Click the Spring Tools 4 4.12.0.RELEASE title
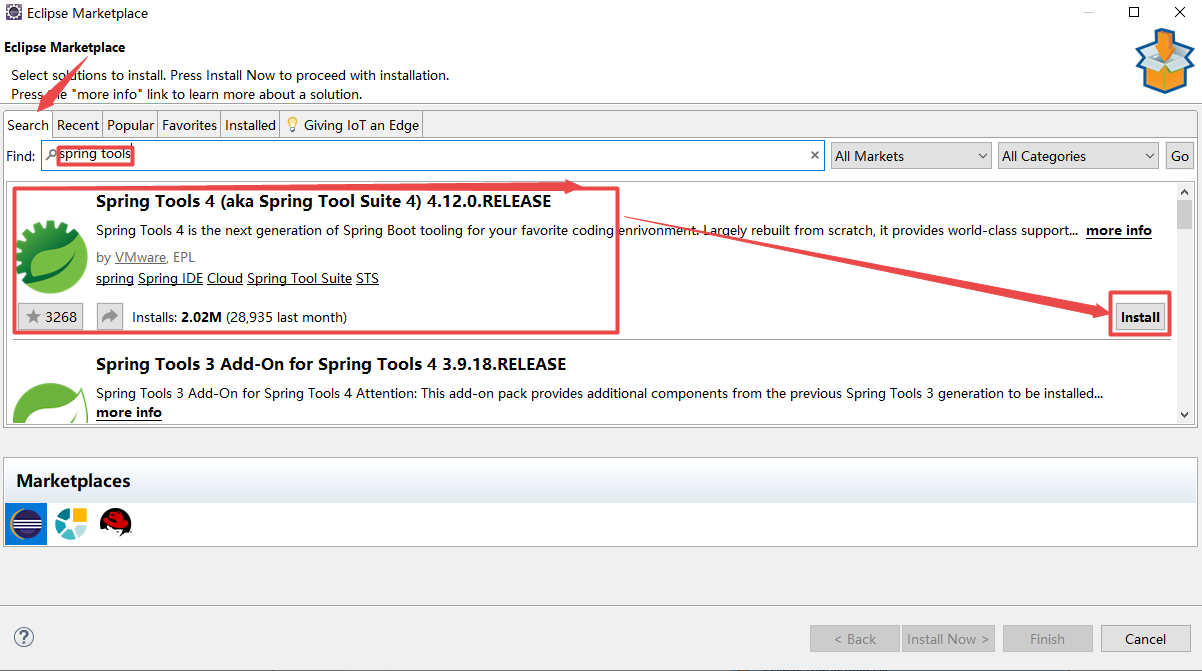 (323, 201)
